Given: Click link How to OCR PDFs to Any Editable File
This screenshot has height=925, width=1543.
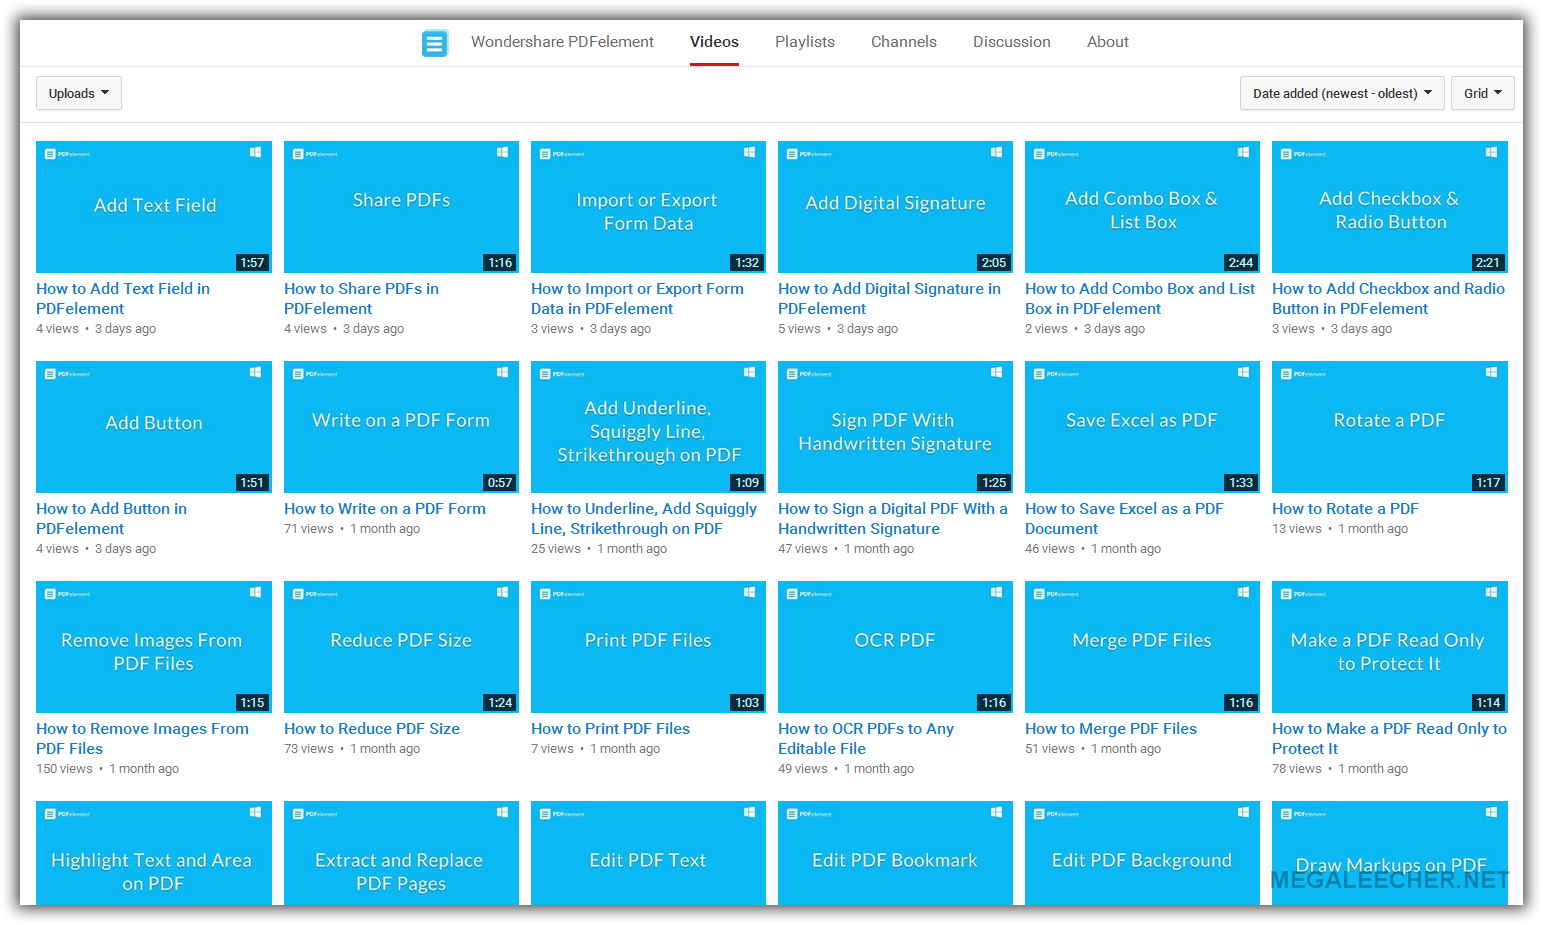Looking at the screenshot, I should pos(866,738).
